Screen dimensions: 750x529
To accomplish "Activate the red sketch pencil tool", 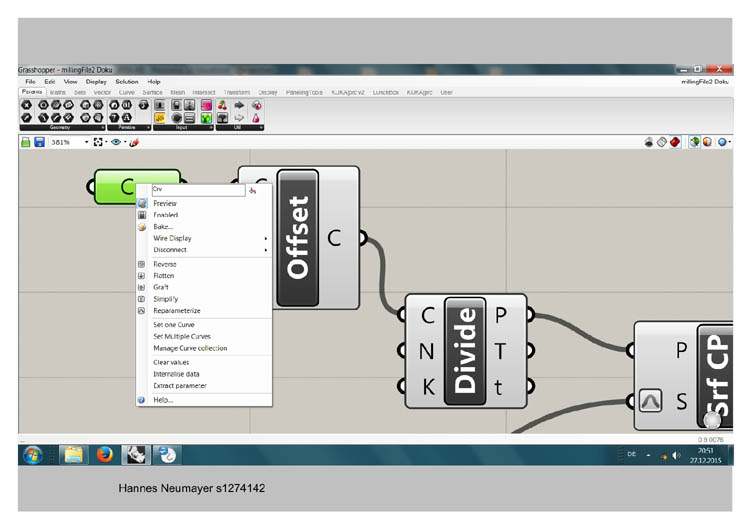I will point(134,142).
